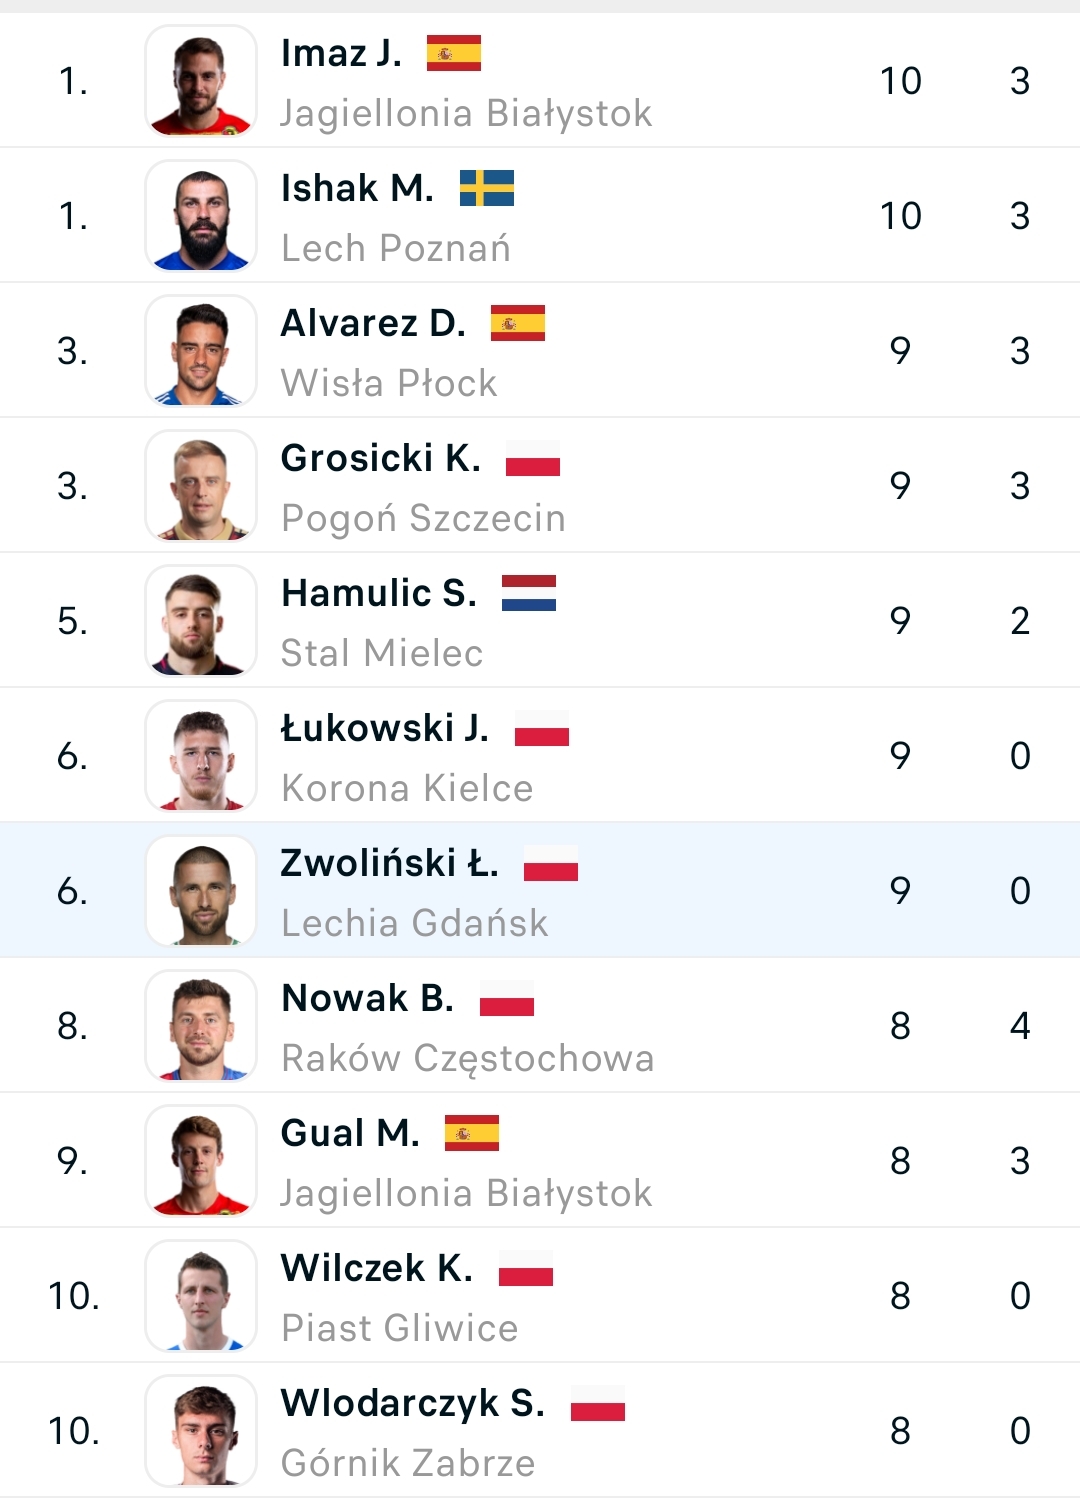This screenshot has width=1080, height=1504.
Task: Open the Łukowski J. player name
Action: pyautogui.click(x=385, y=728)
